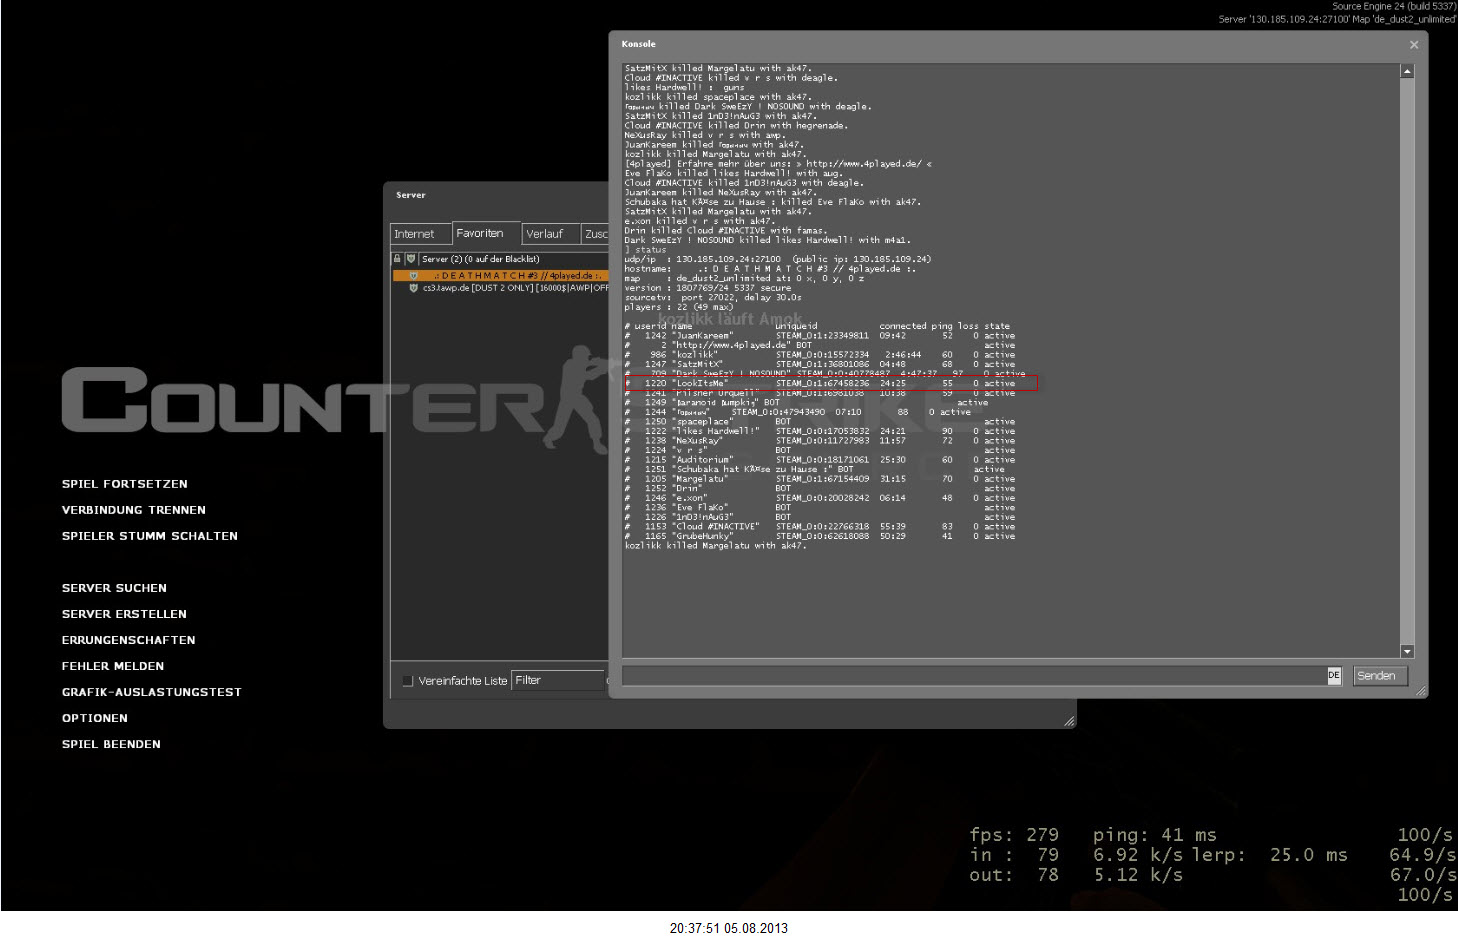
Task: Switch to the Internet tab
Action: pyautogui.click(x=420, y=234)
